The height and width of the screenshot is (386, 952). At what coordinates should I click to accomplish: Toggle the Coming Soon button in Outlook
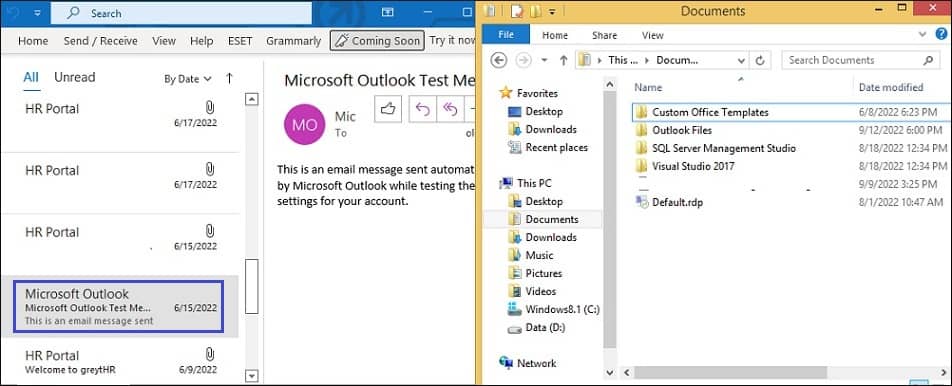(377, 41)
